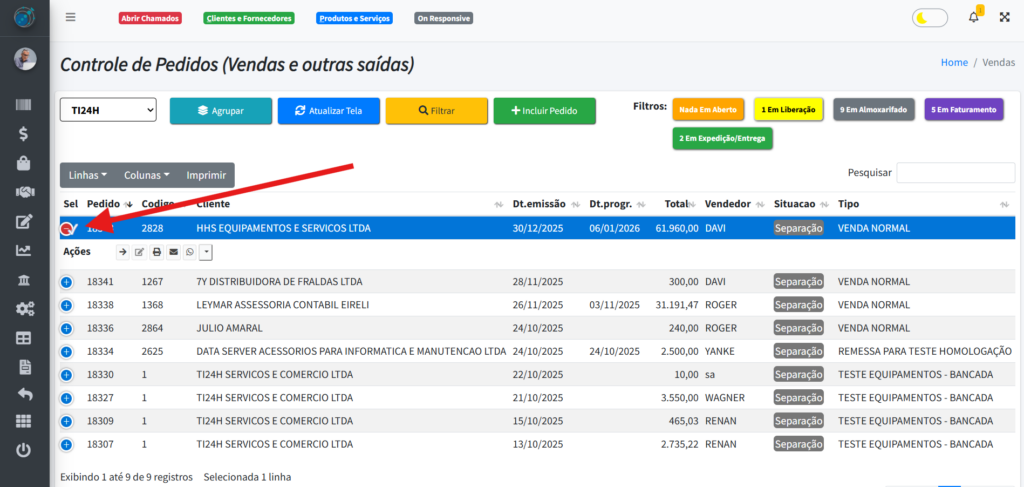Open the Colunas dropdown menu
The height and width of the screenshot is (487, 1024).
146,175
